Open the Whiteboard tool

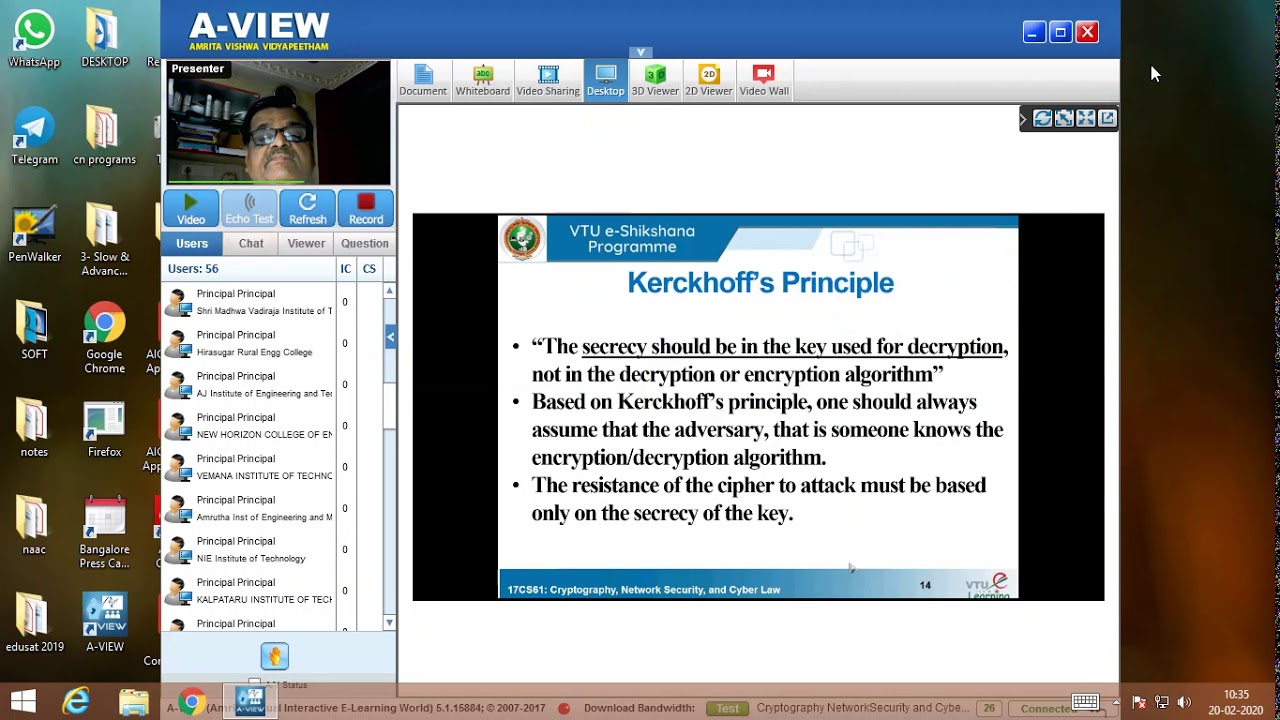coord(482,80)
